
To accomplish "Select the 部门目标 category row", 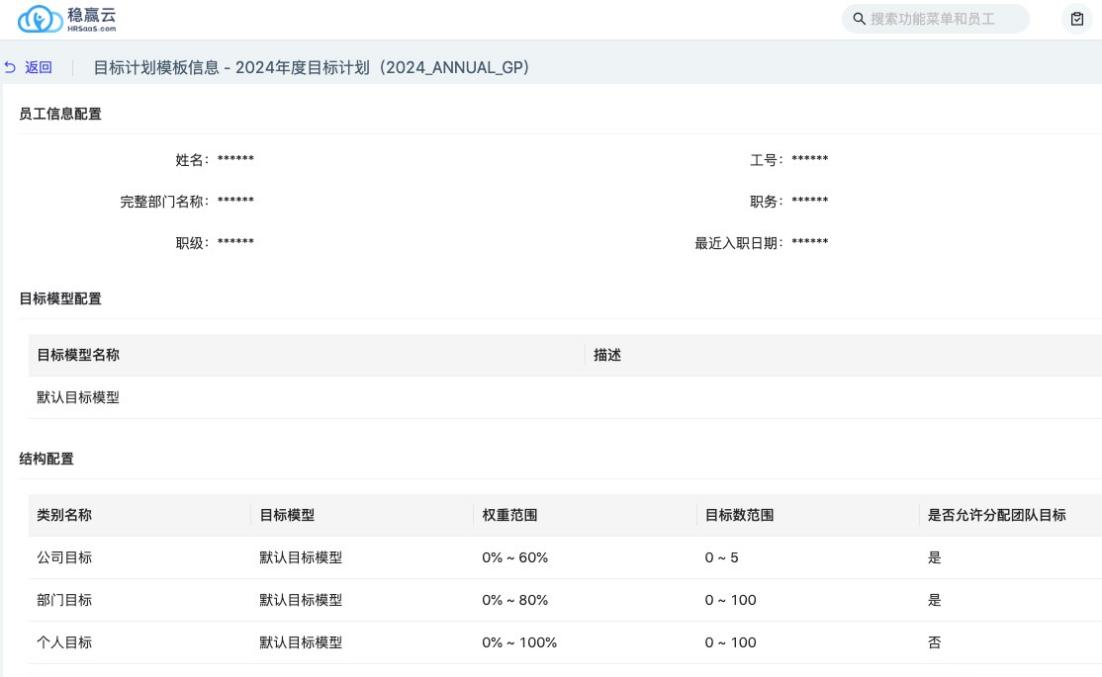I will point(64,600).
